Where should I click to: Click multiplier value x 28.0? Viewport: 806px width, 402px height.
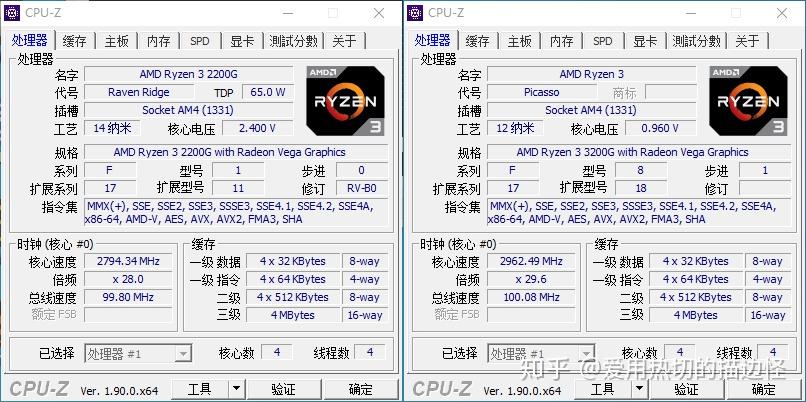pyautogui.click(x=128, y=279)
